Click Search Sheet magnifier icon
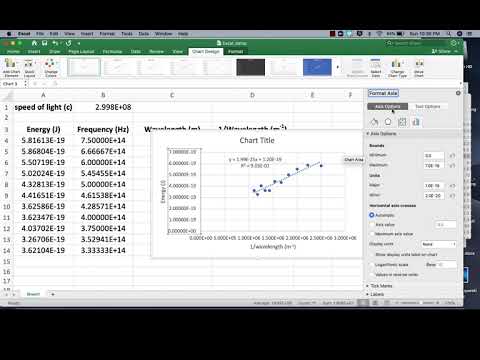 (389, 43)
